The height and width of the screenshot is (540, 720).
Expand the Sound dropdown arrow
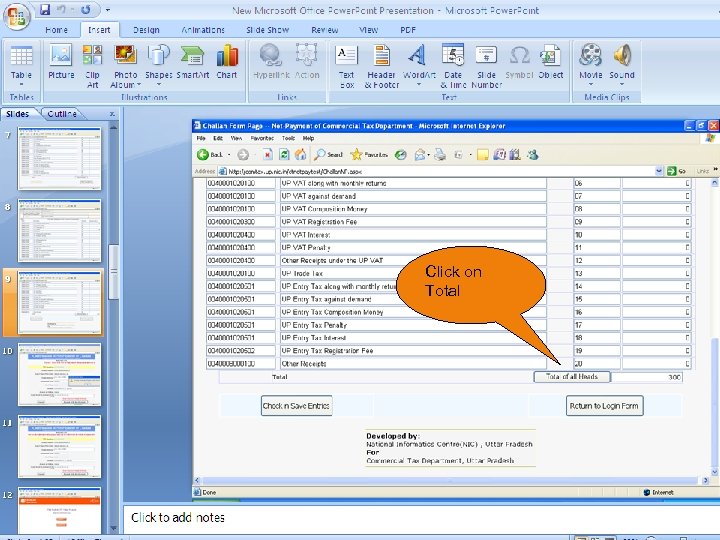622,84
